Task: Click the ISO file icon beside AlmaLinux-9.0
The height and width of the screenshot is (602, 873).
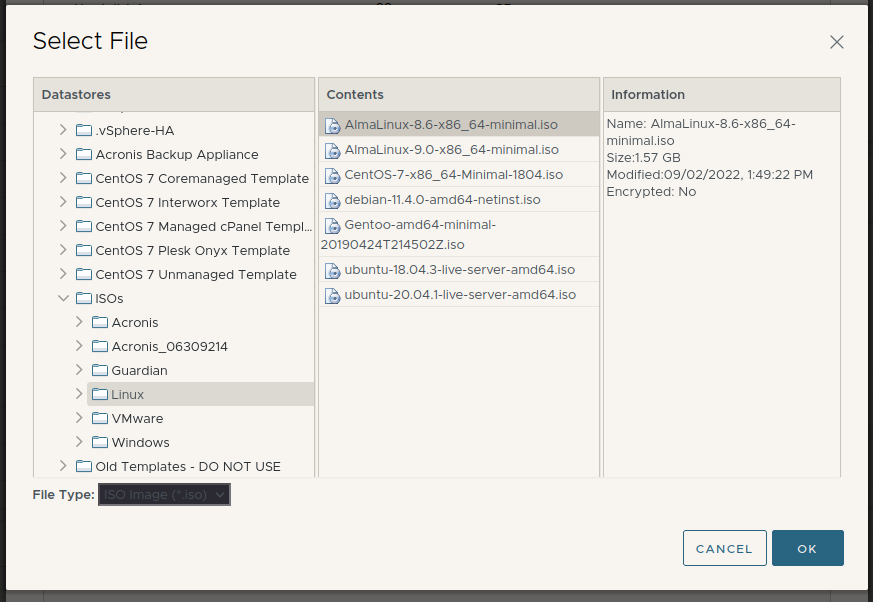Action: click(333, 150)
